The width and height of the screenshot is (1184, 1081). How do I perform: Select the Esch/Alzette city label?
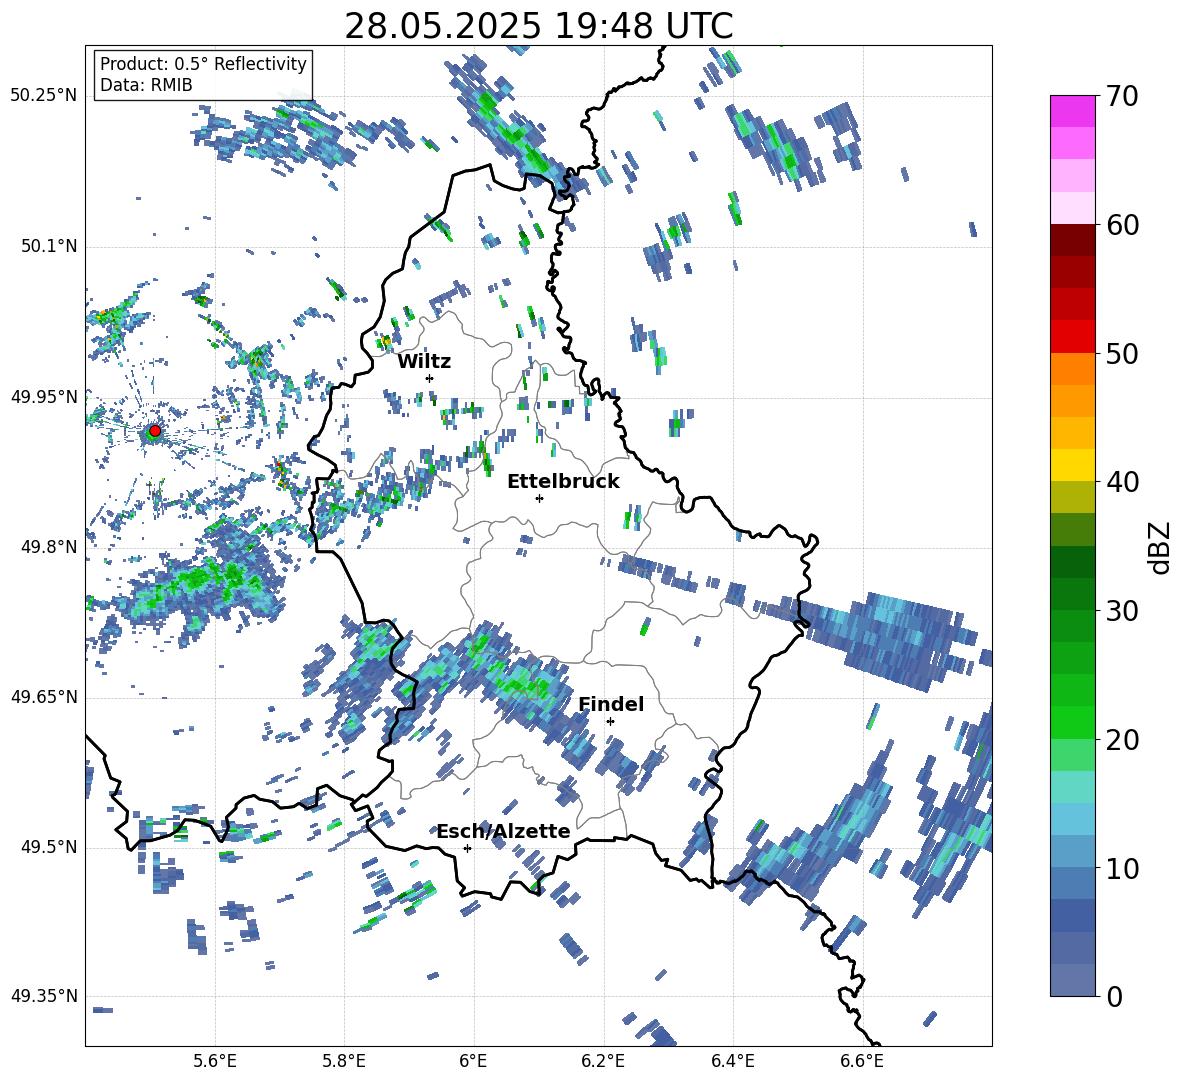[x=504, y=831]
